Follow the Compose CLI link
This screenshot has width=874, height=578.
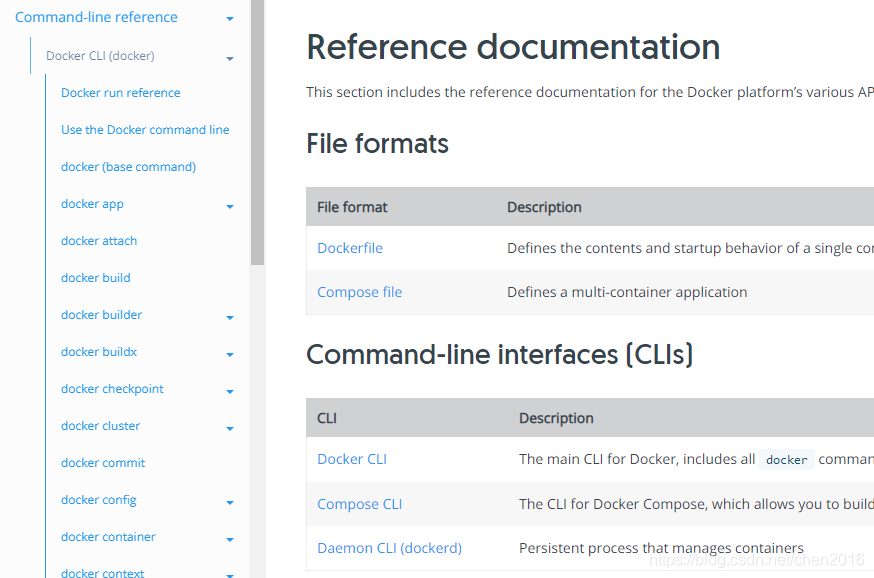pyautogui.click(x=360, y=504)
